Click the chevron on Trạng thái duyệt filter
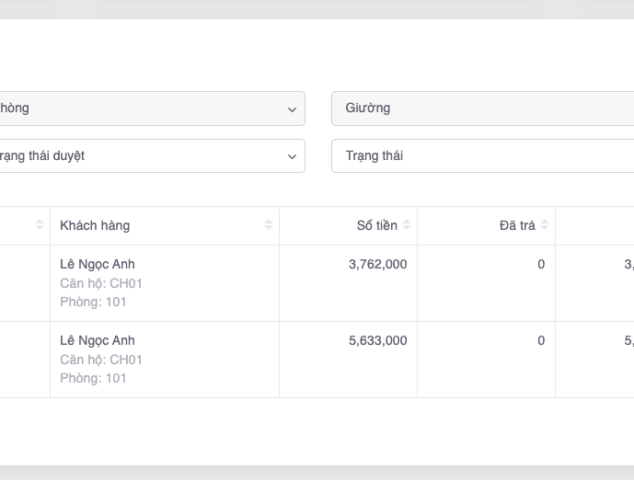This screenshot has width=634, height=480. [292, 156]
